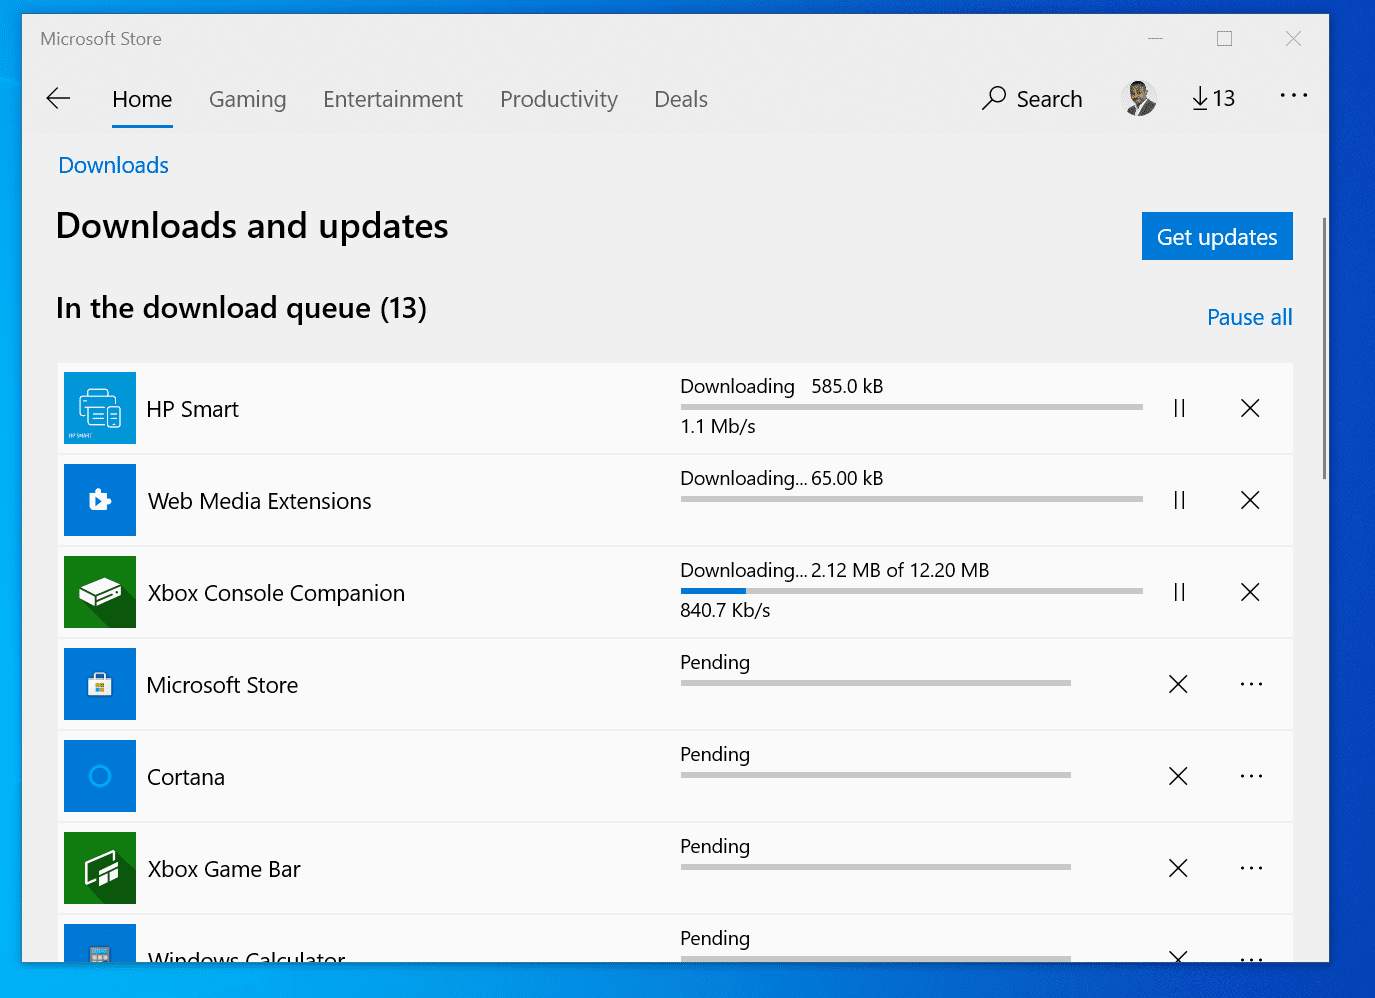Screen dimensions: 1375x998
Task: Click the Cortana app icon
Action: 99,776
